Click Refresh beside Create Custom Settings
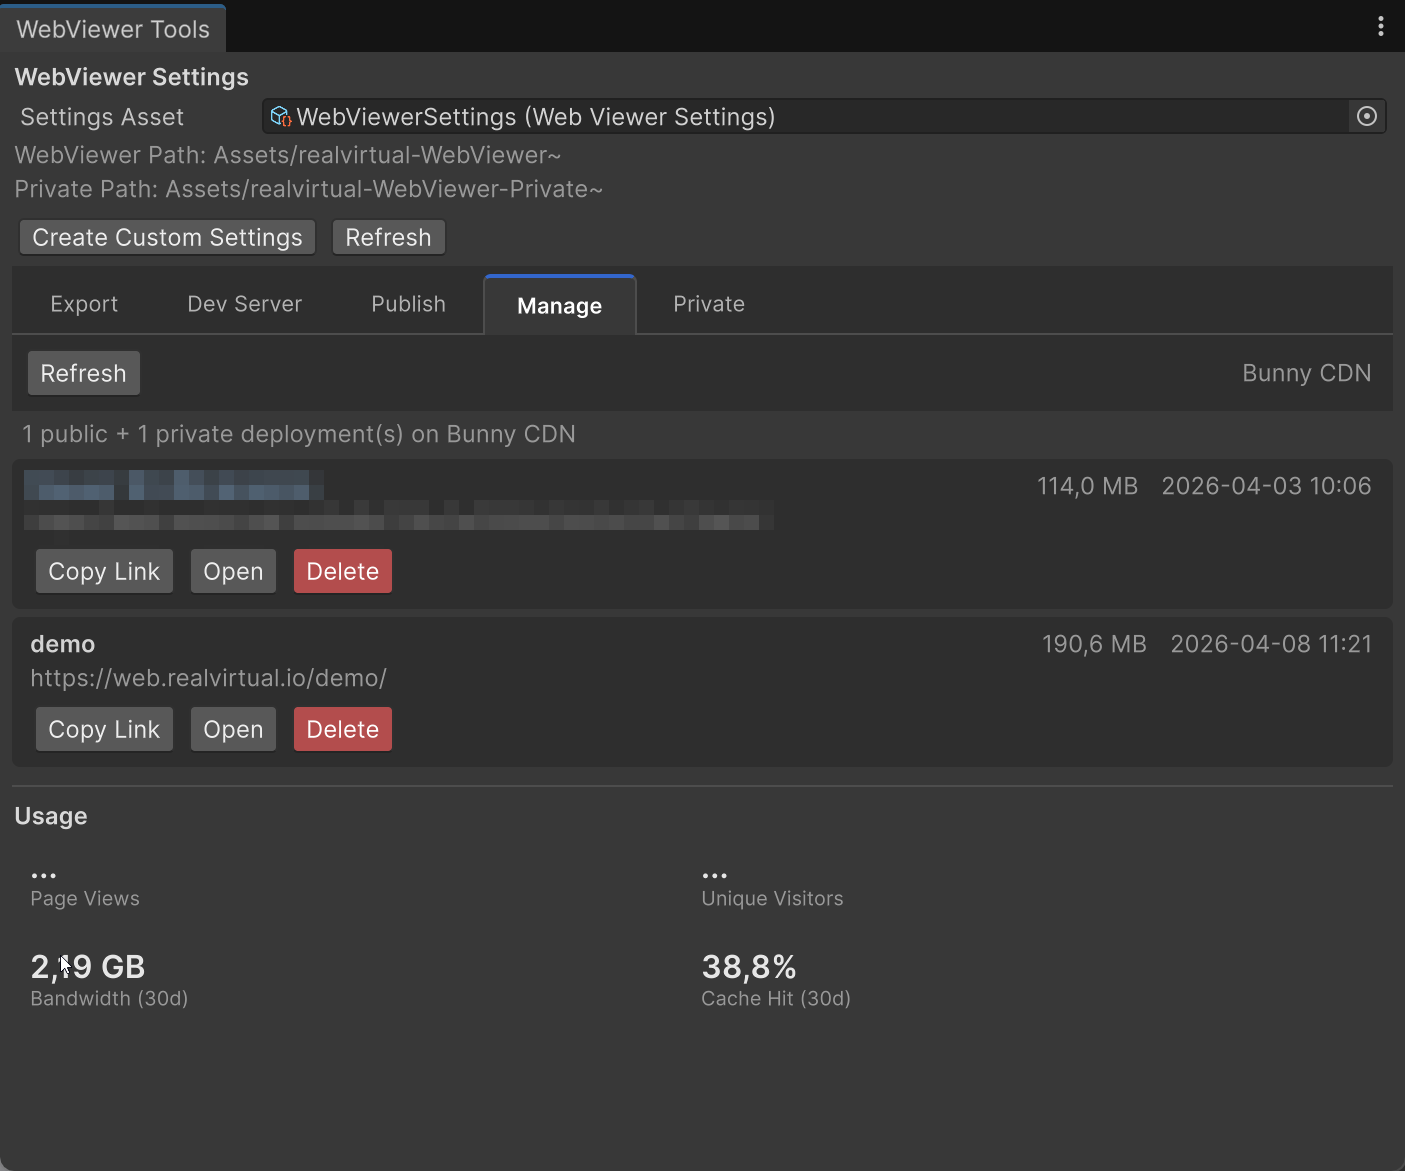The image size is (1405, 1171). point(388,238)
